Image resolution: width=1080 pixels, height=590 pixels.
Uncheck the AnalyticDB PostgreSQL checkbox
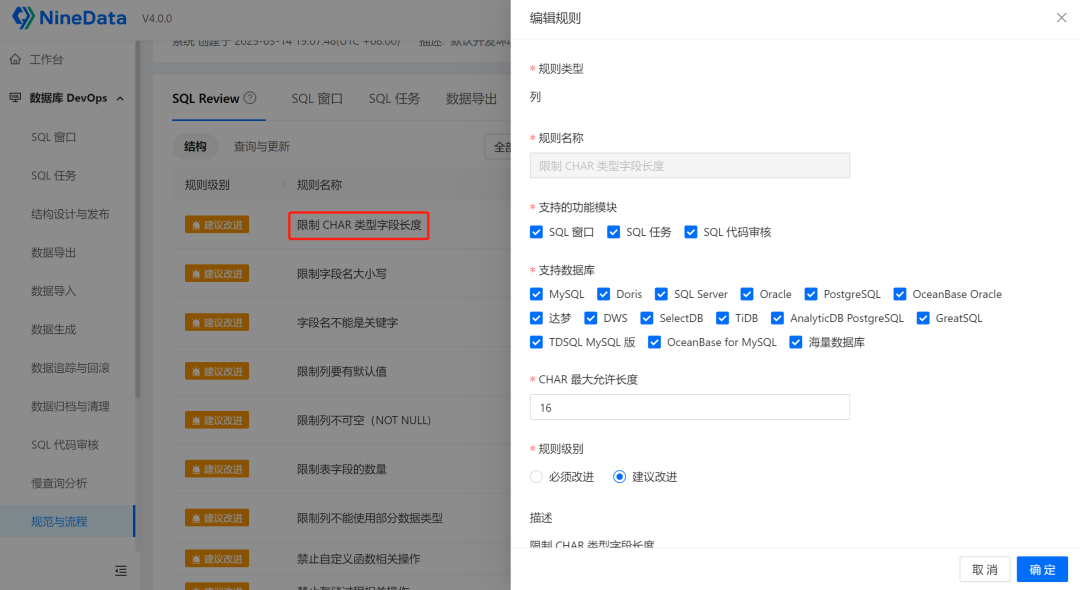pos(778,318)
